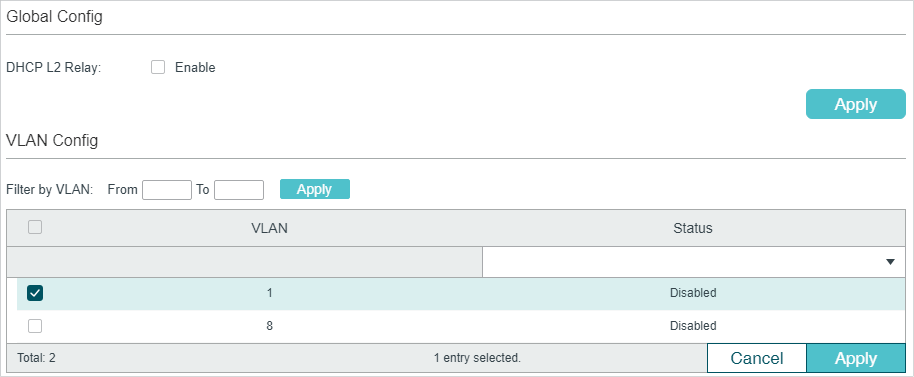Select the Status column header
914x377 pixels.
point(692,228)
